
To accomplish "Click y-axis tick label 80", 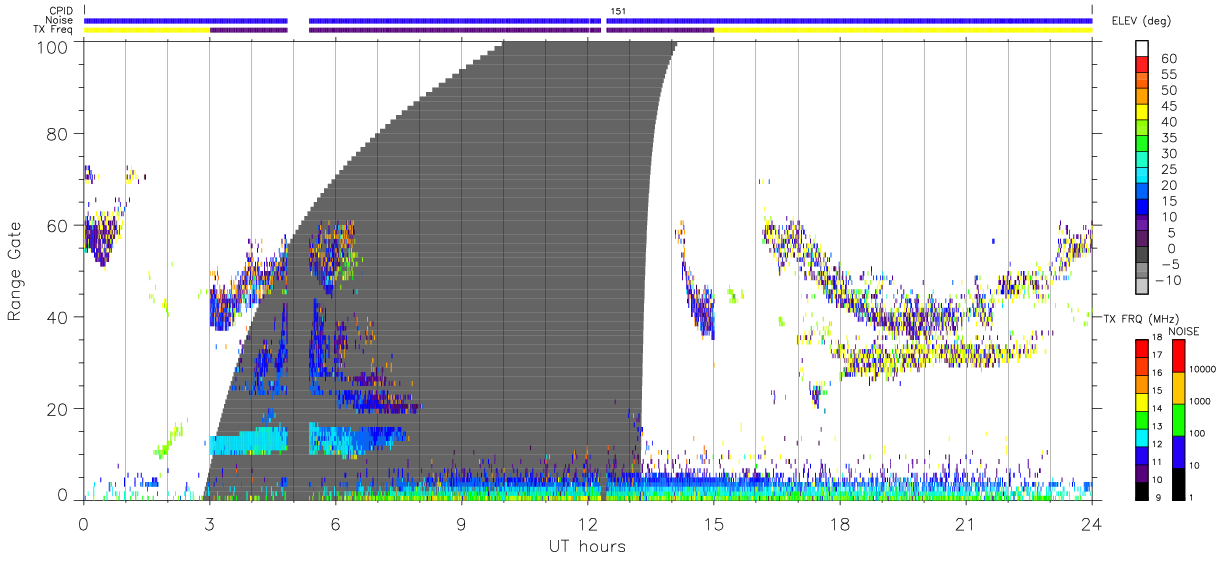I will (x=58, y=133).
